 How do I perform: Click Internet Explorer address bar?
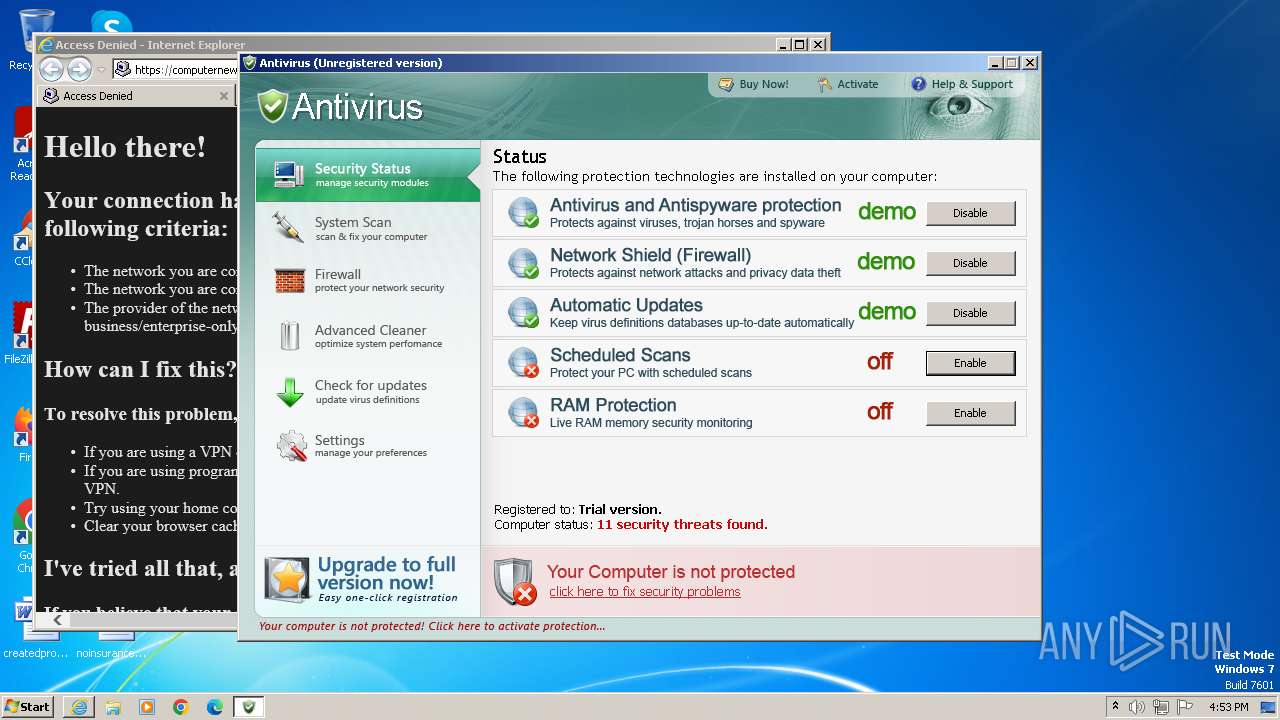175,70
